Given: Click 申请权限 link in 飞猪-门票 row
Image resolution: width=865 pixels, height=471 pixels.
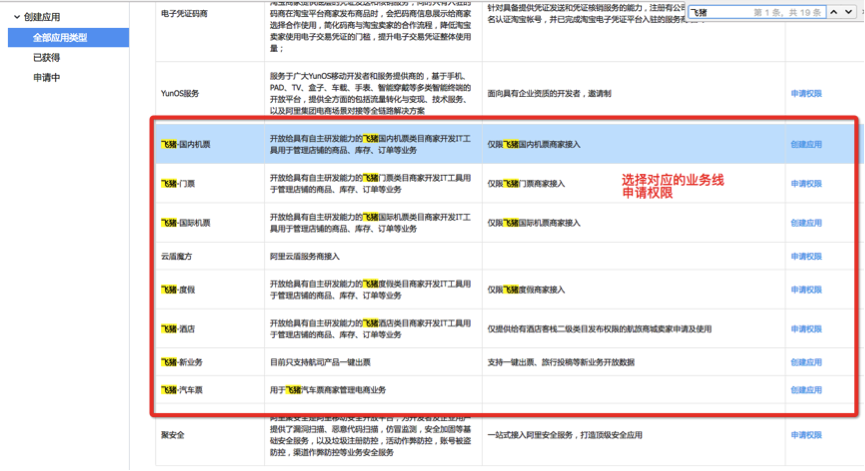Looking at the screenshot, I should coord(806,184).
